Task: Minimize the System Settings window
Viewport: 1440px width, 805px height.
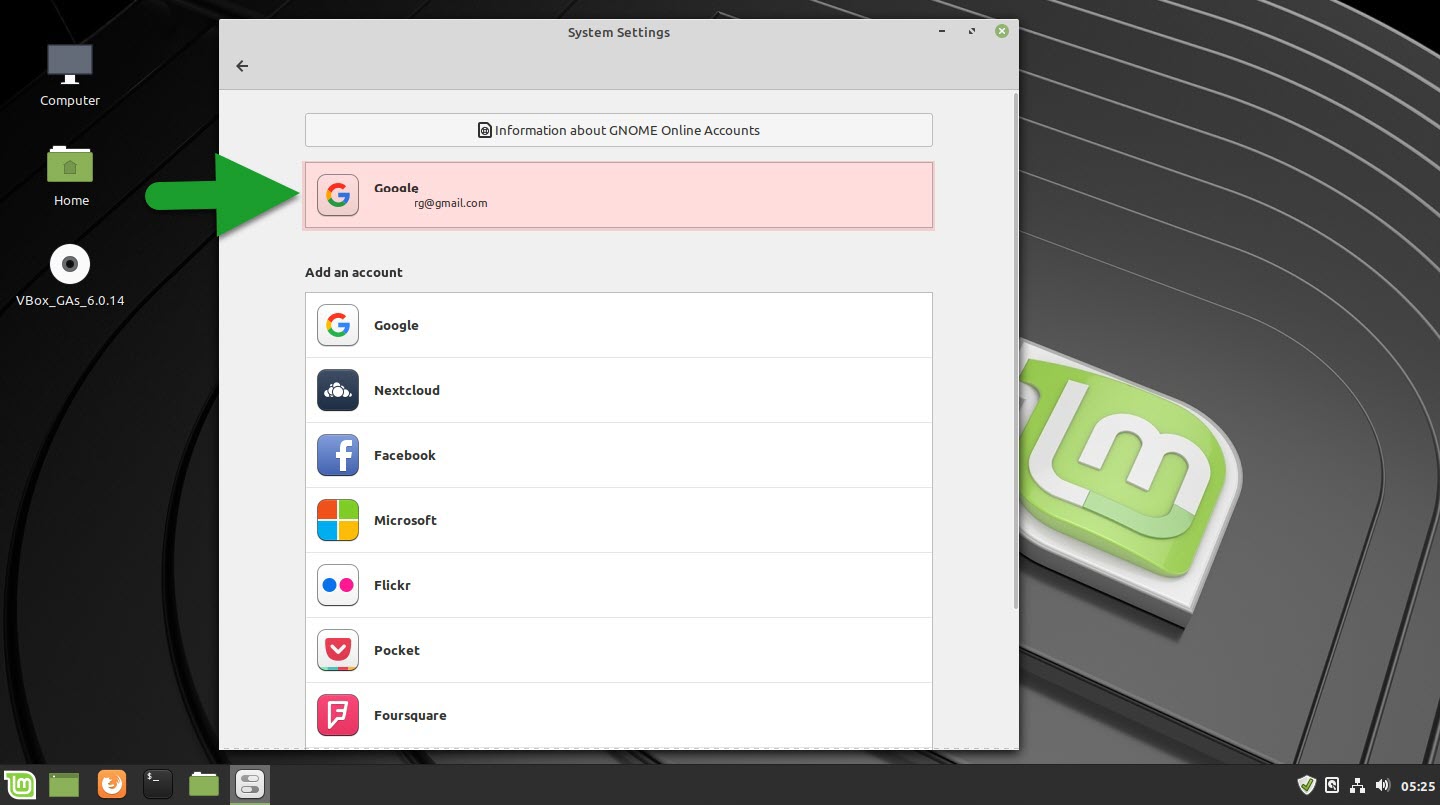Action: pos(942,32)
